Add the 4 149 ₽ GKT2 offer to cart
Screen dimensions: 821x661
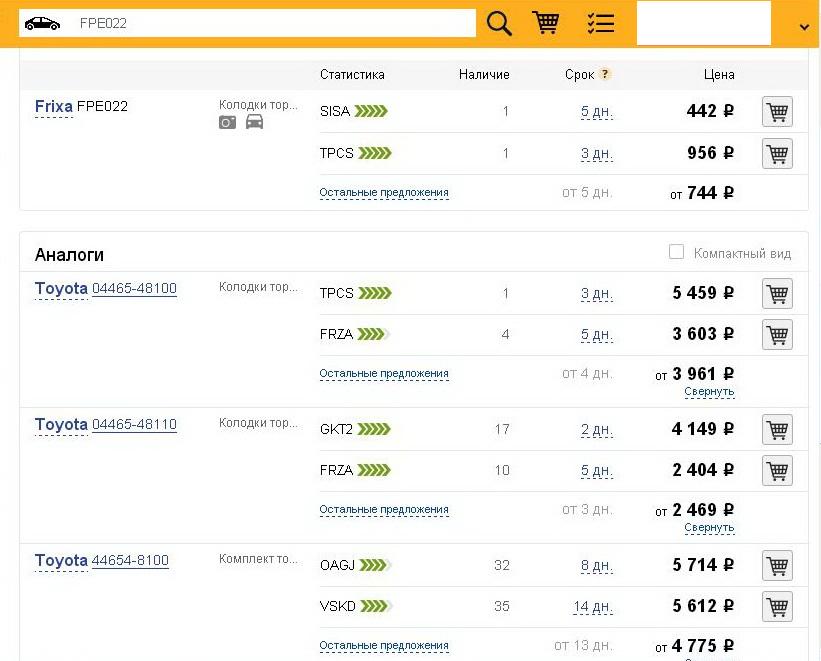tap(777, 429)
